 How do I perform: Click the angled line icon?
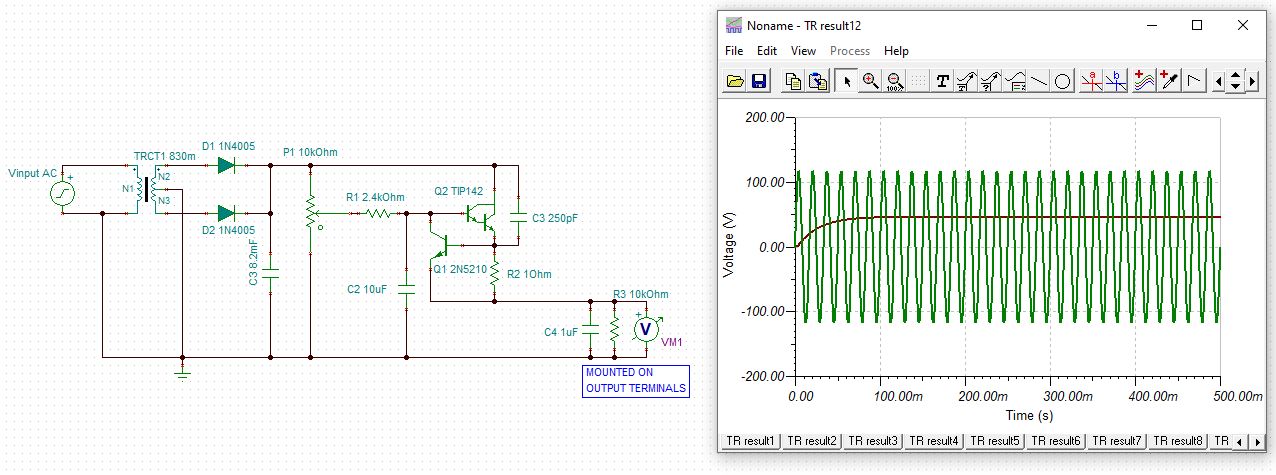1193,82
